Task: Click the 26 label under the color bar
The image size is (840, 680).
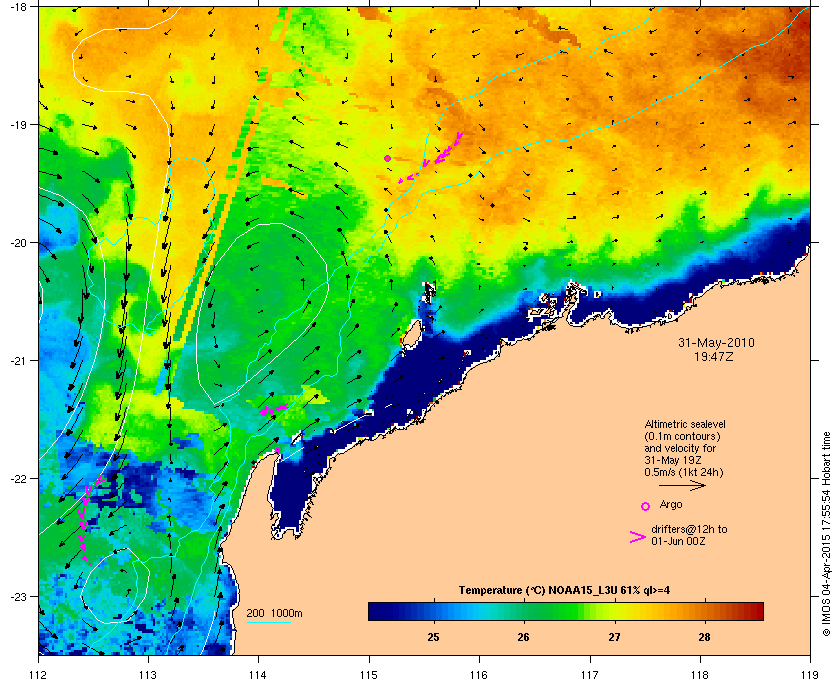Action: tap(523, 637)
